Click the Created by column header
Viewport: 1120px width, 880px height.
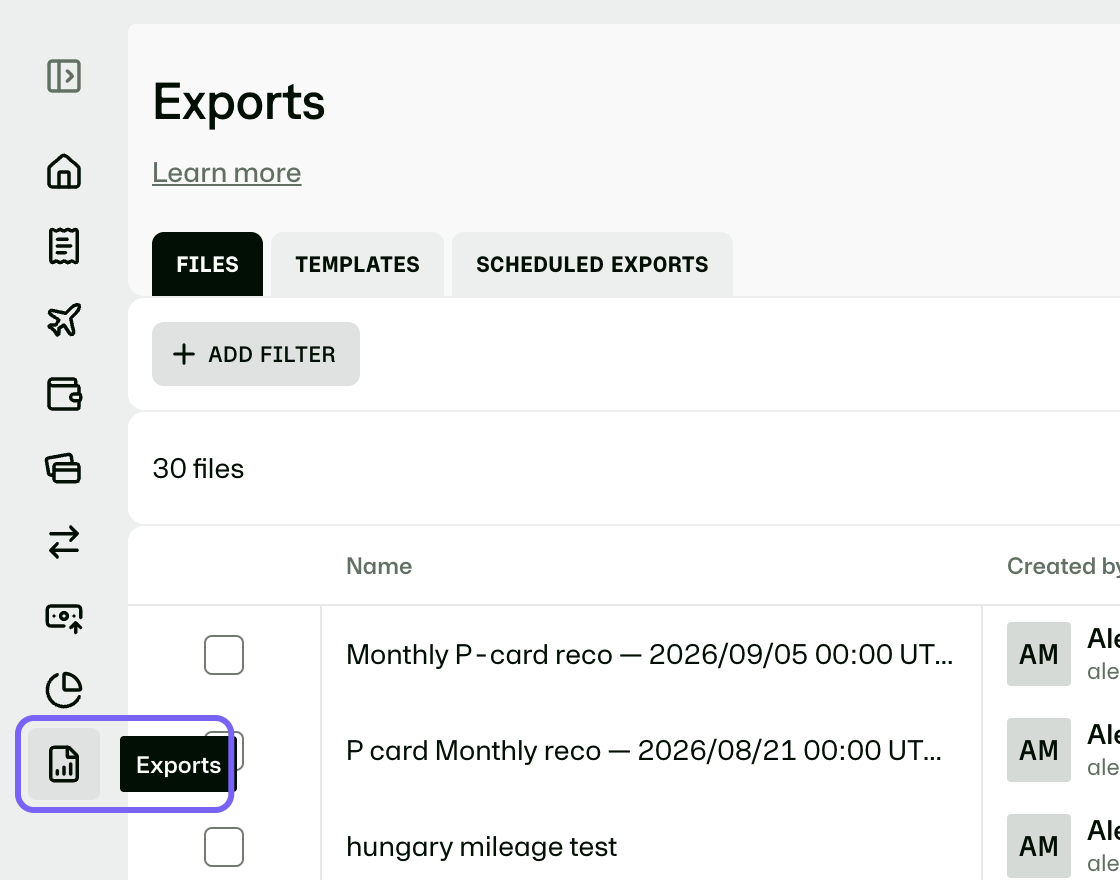(x=1064, y=566)
